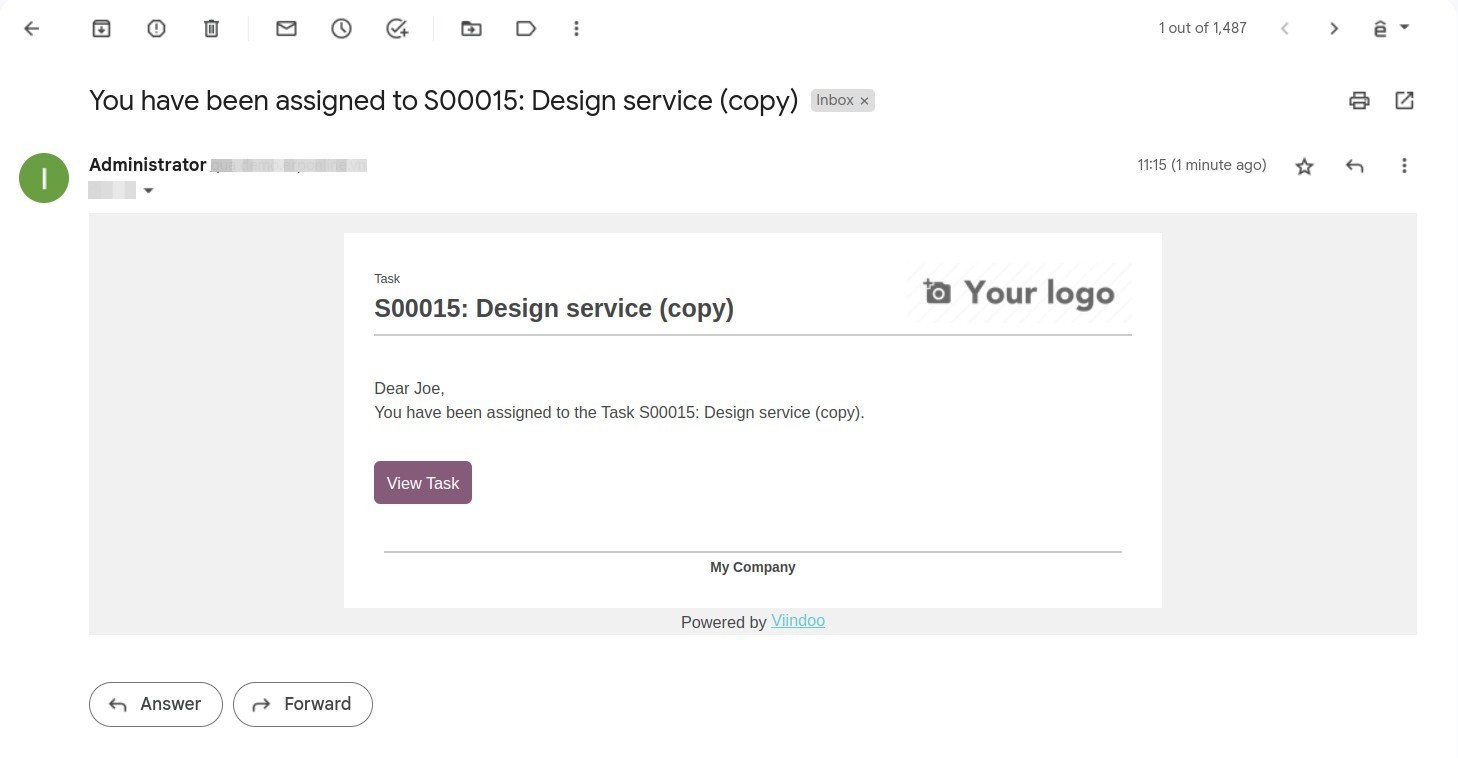Expand sender details with the small arrow

point(149,190)
